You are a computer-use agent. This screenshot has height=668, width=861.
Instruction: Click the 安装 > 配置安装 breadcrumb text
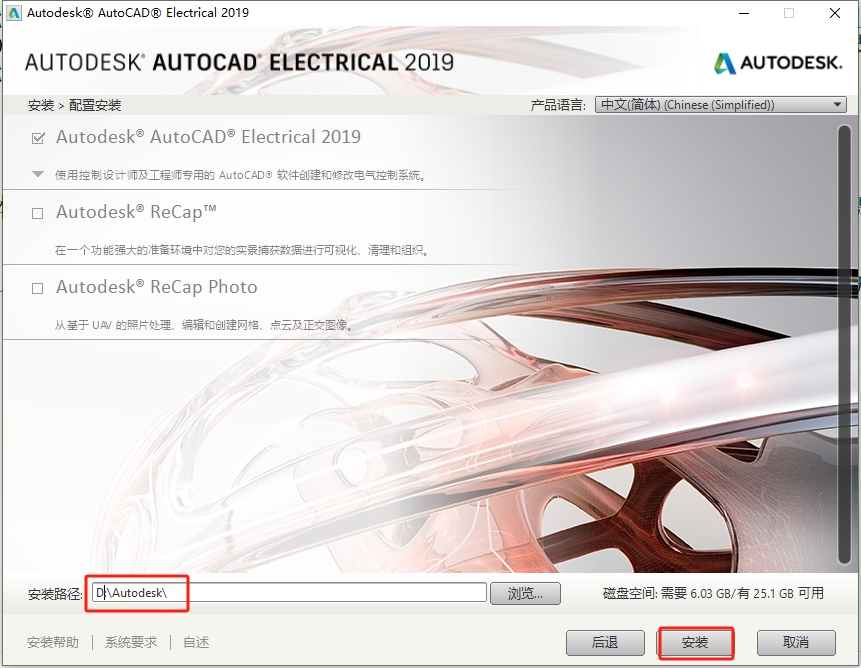tap(74, 105)
